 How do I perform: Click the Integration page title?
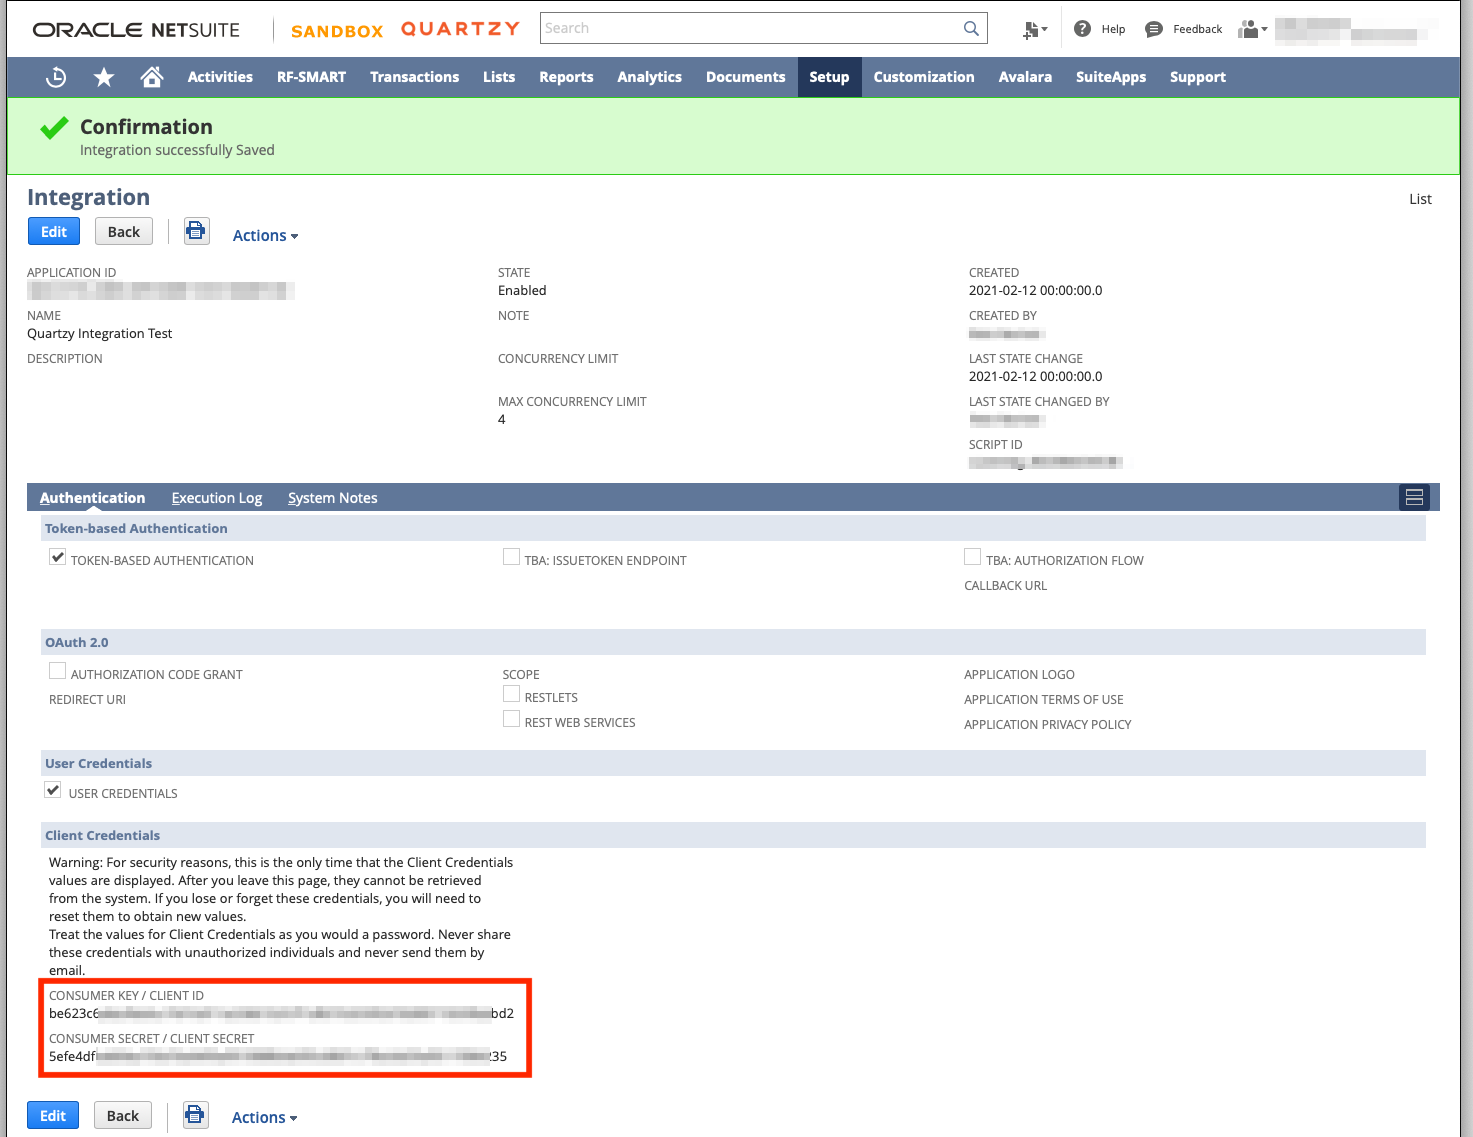(x=89, y=197)
